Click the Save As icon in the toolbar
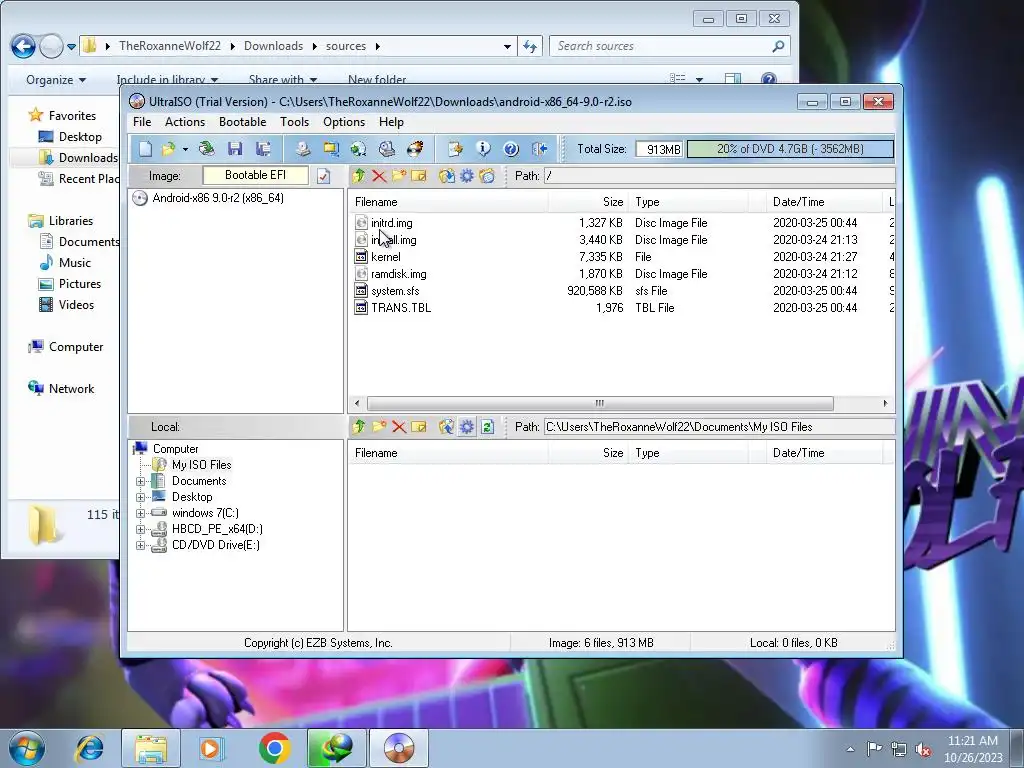The image size is (1024, 768). (x=263, y=149)
